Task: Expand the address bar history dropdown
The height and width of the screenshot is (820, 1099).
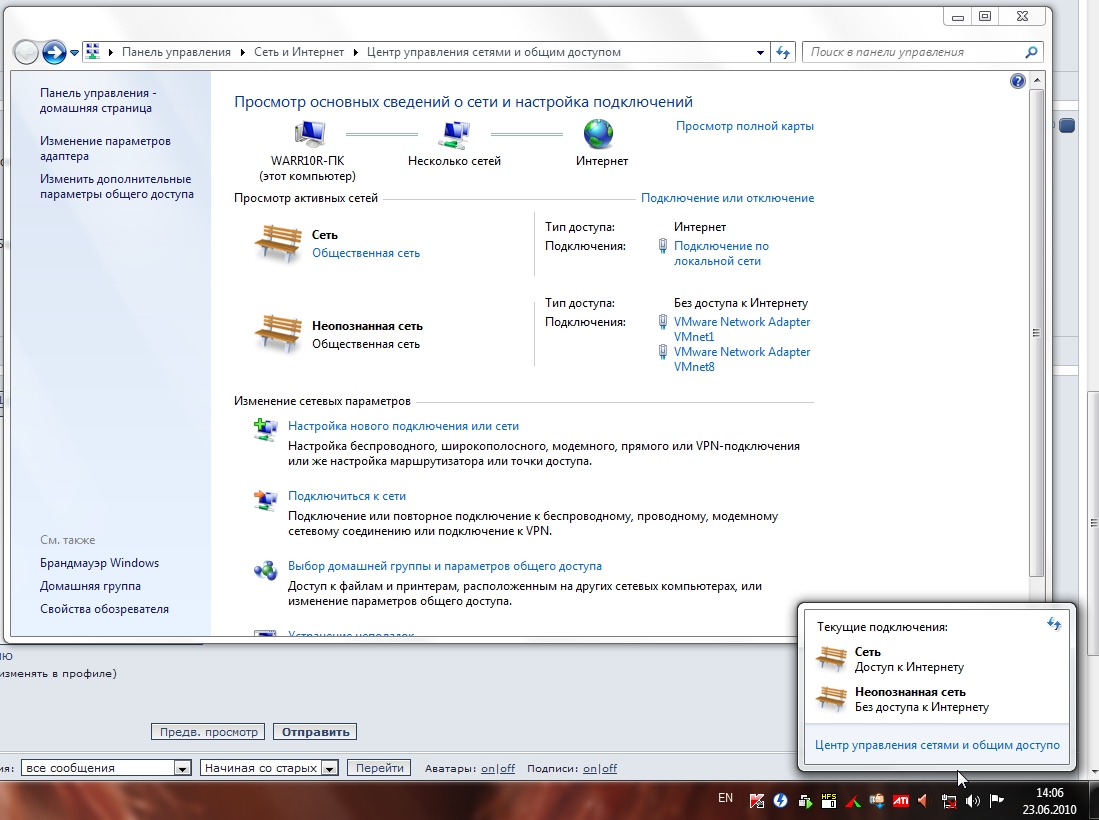Action: tap(760, 53)
